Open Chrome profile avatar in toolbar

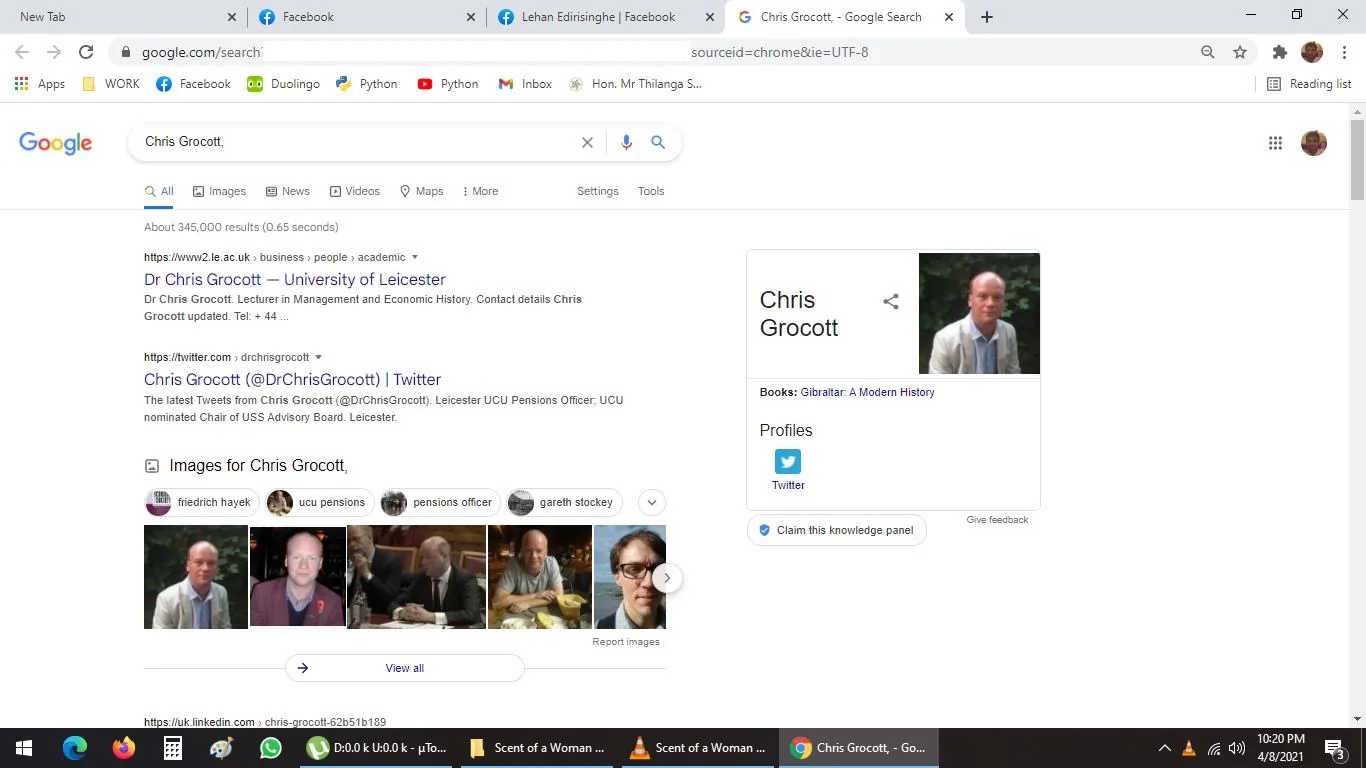[1312, 52]
